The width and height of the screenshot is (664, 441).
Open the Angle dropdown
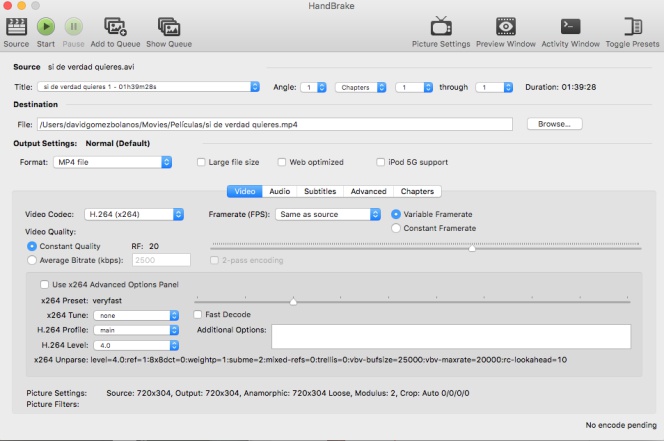[x=313, y=87]
